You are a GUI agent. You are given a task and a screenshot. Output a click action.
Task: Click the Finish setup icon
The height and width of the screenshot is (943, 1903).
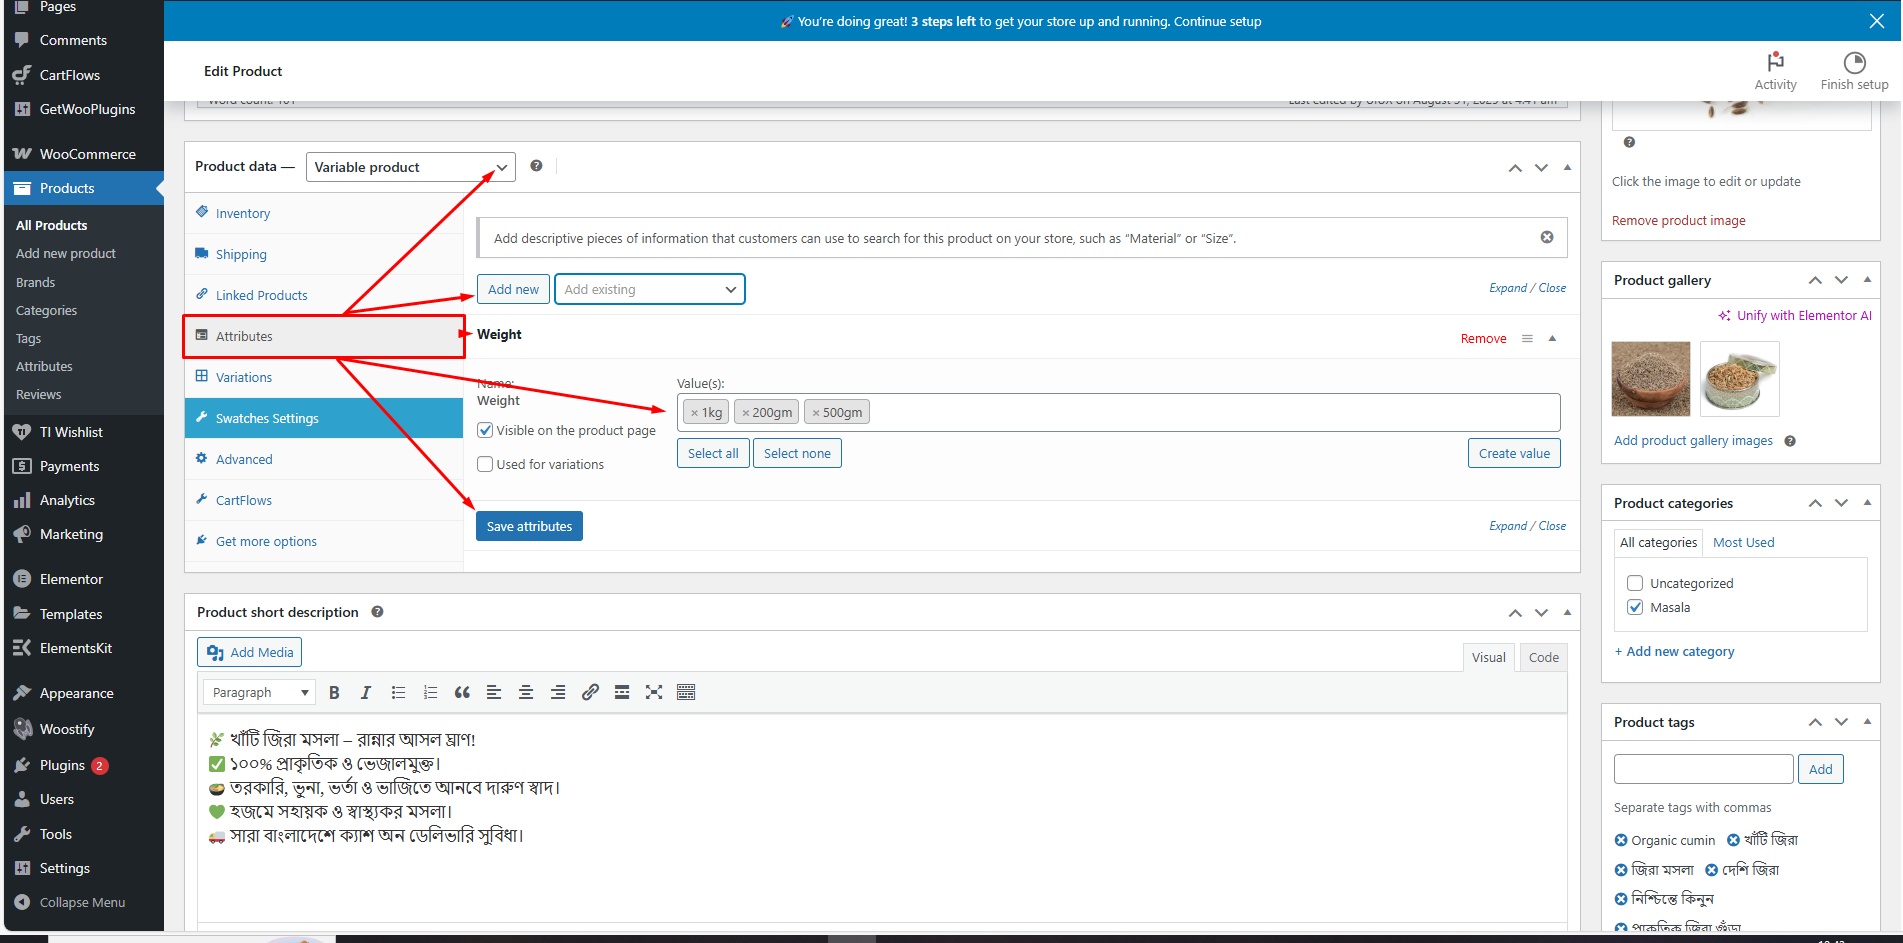pos(1854,62)
